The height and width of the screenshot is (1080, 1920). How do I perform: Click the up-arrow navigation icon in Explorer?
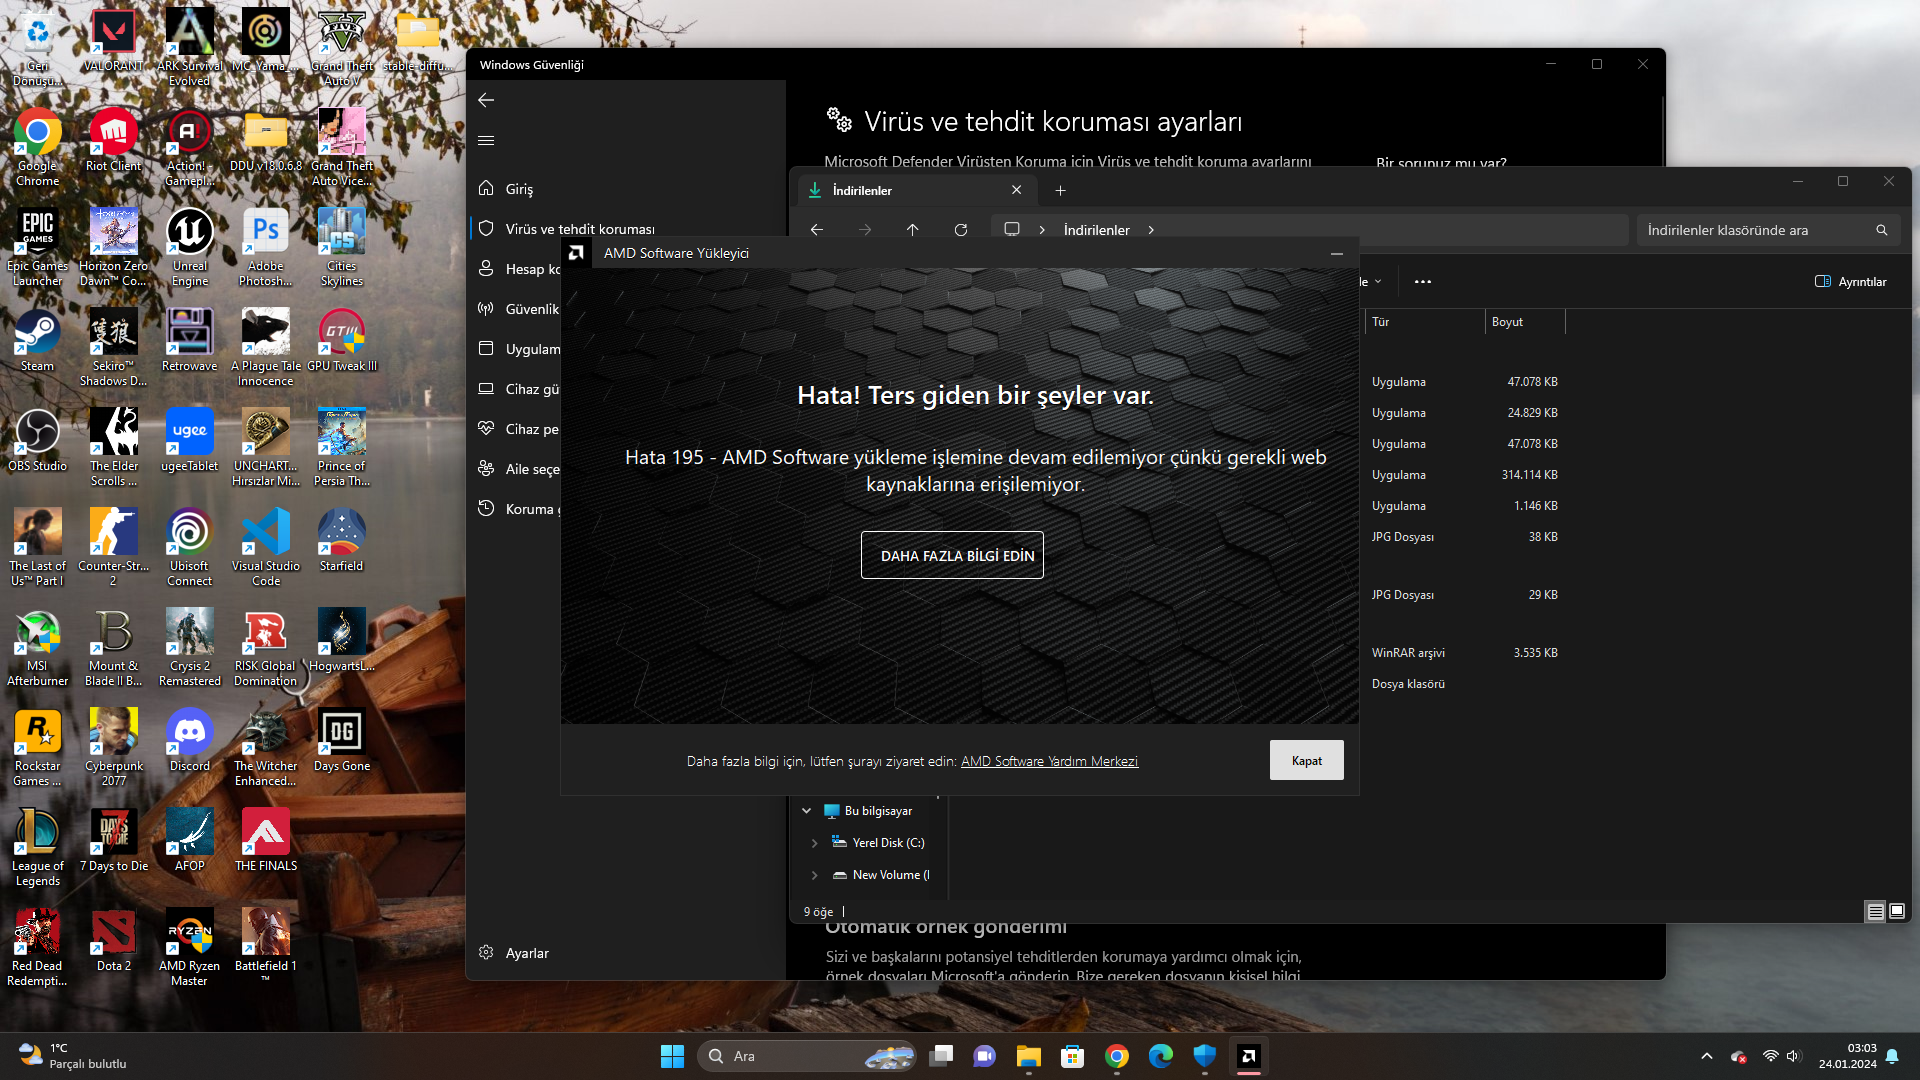click(912, 230)
